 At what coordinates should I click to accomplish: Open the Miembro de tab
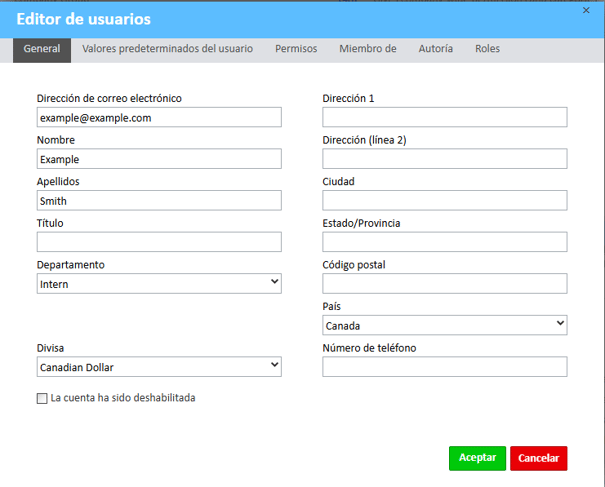click(368, 49)
